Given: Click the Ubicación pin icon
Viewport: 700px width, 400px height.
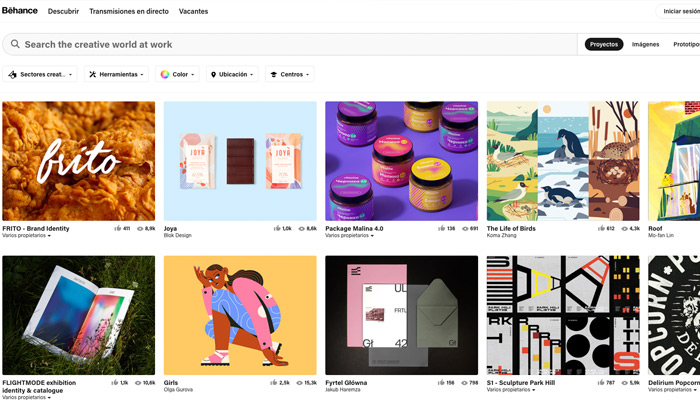Looking at the screenshot, I should pyautogui.click(x=213, y=75).
